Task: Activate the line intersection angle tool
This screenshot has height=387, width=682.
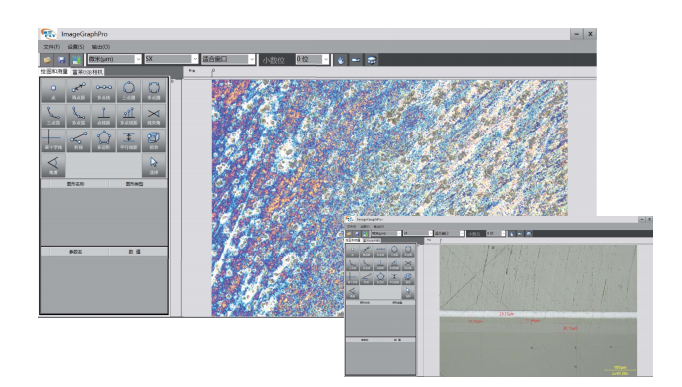Action: coord(154,116)
